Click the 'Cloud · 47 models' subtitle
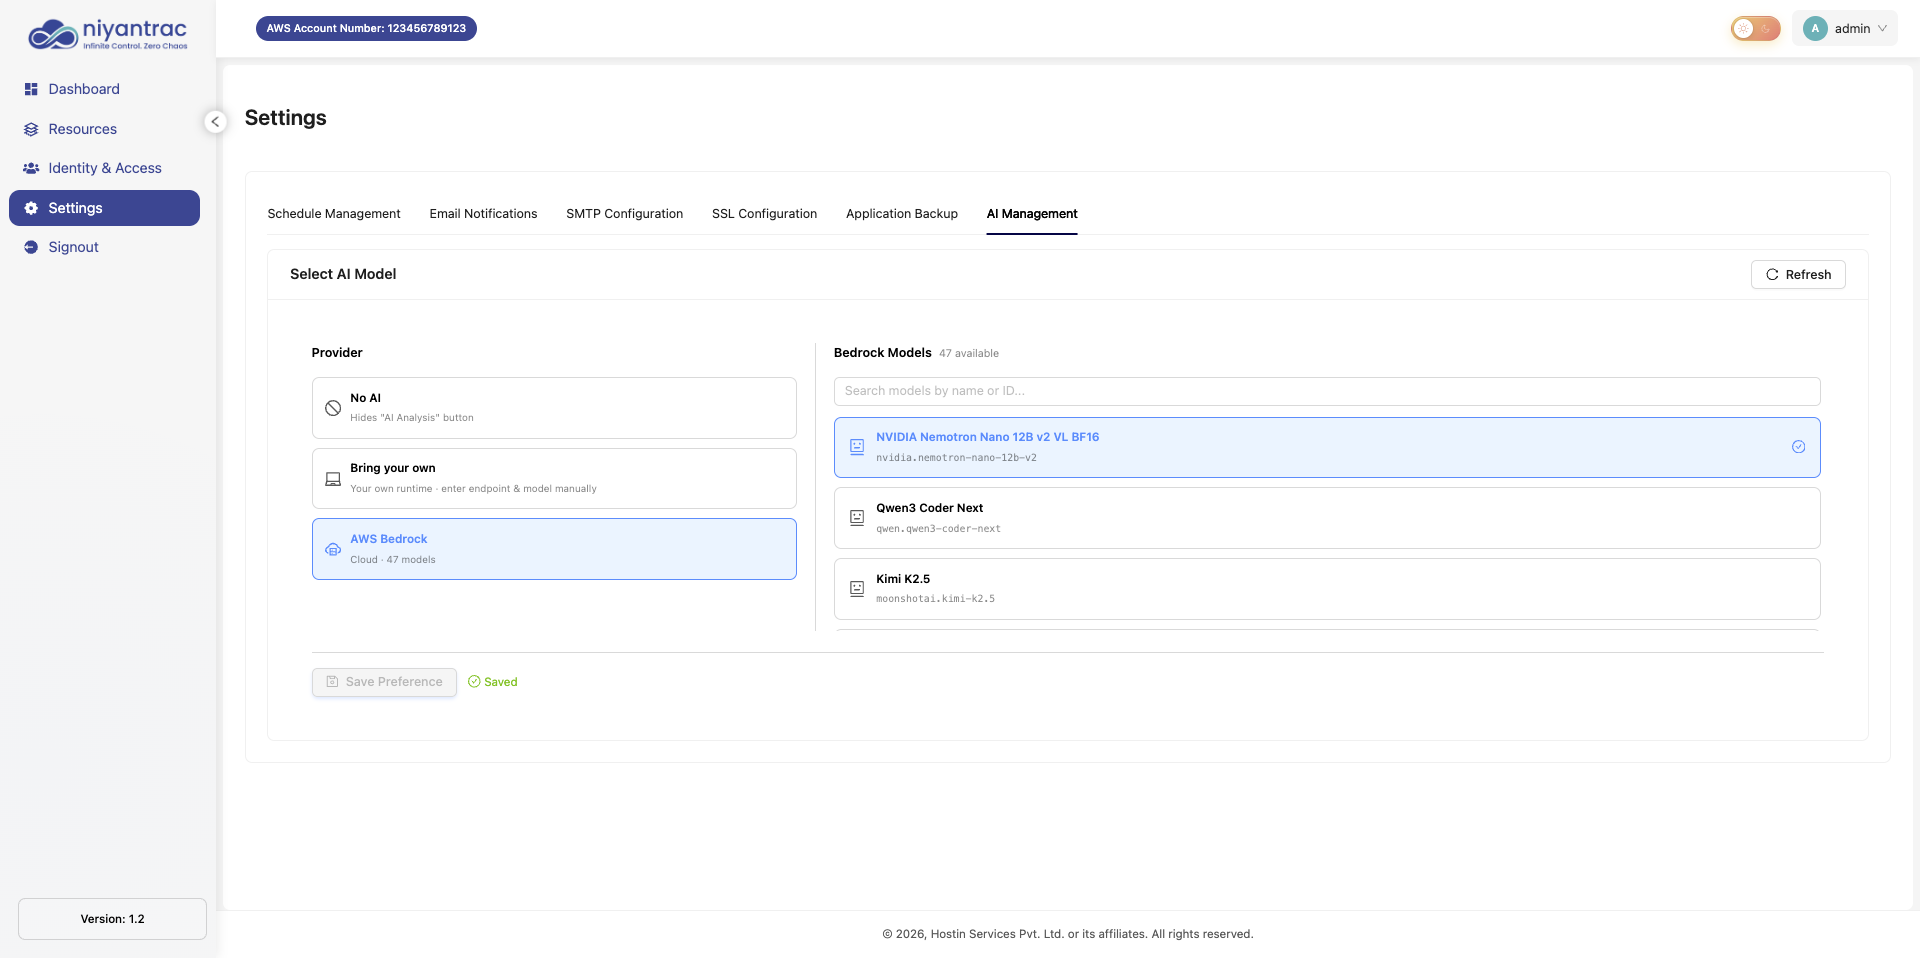The height and width of the screenshot is (958, 1920). (393, 560)
